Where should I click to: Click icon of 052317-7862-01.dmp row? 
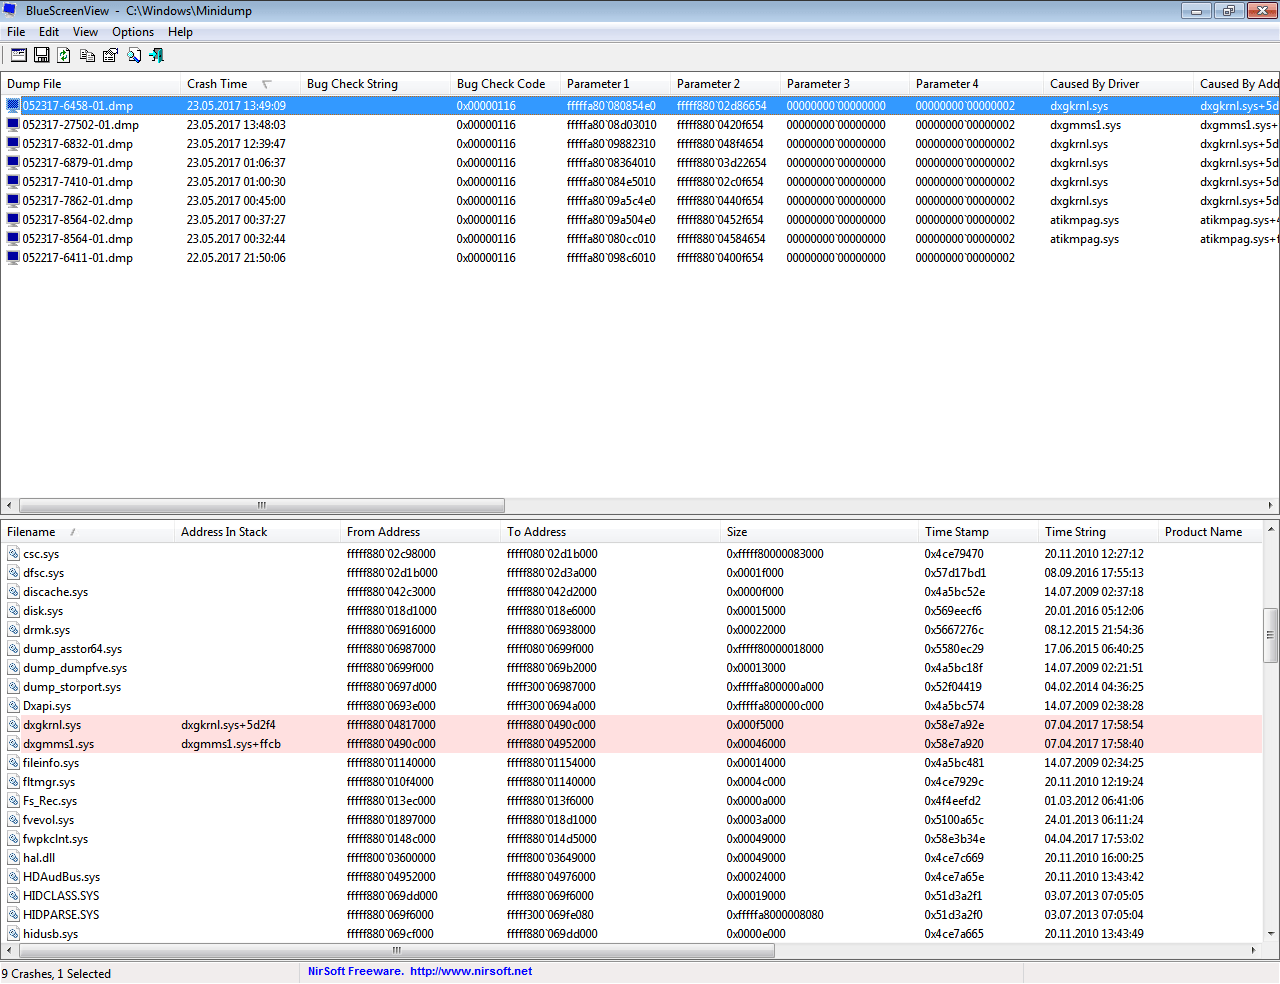(13, 201)
